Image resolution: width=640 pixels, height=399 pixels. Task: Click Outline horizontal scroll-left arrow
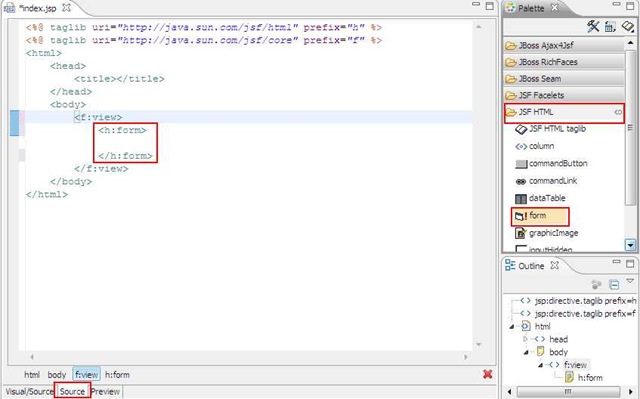point(509,392)
